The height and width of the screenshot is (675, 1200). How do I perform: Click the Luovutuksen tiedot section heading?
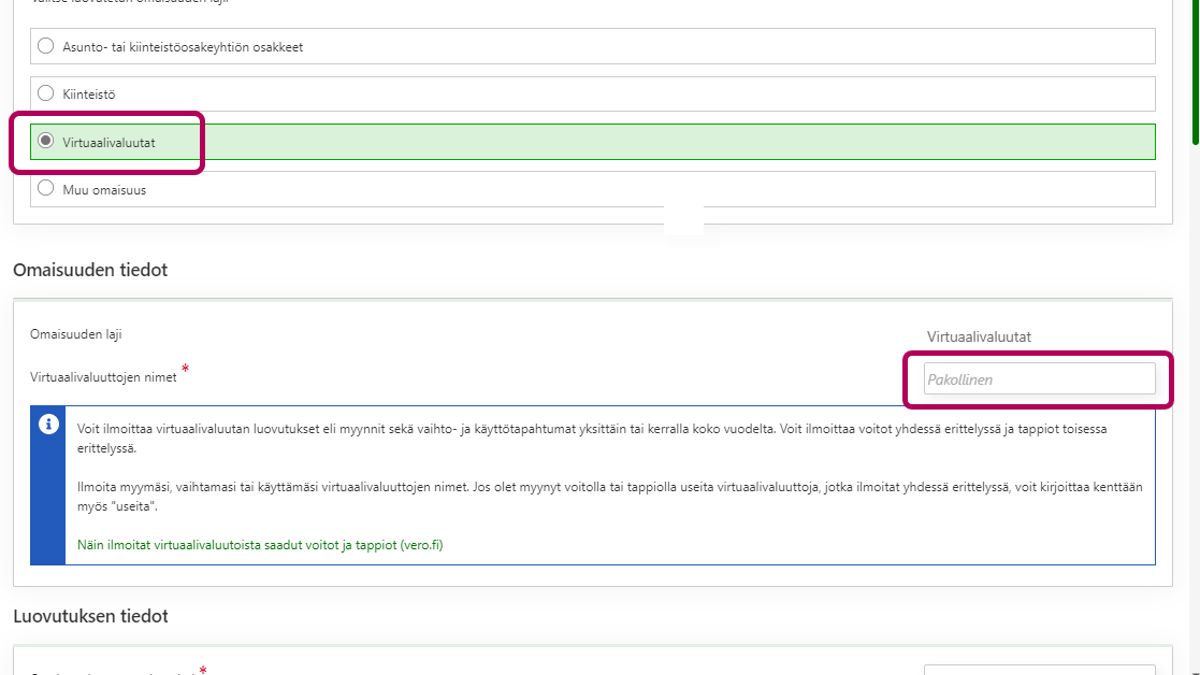click(x=90, y=616)
